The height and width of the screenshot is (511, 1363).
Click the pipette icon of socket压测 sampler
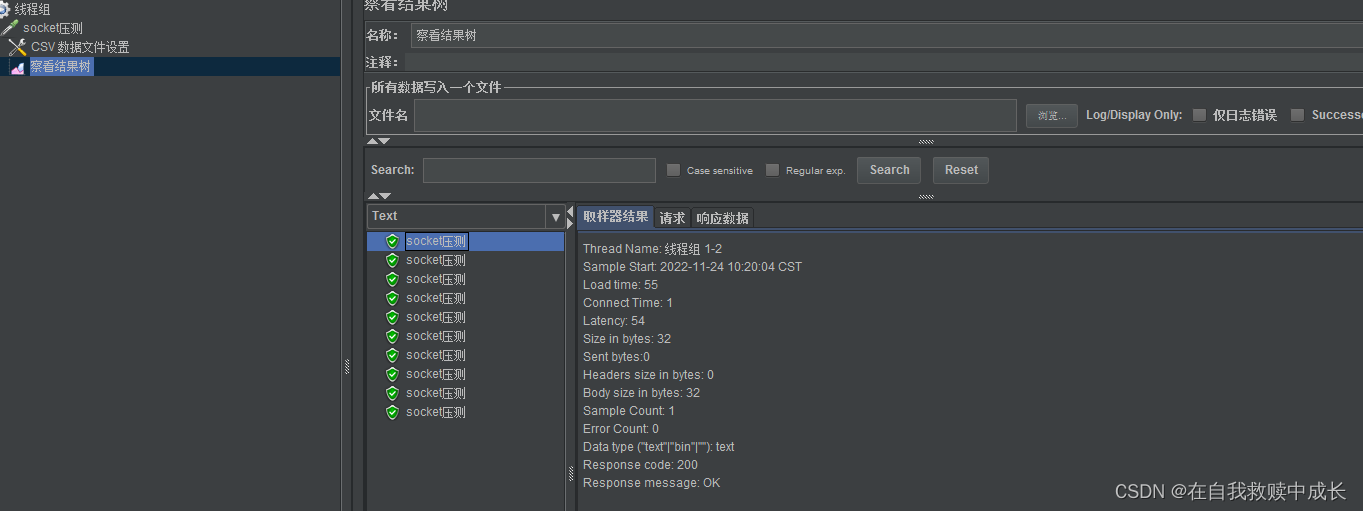coord(10,28)
